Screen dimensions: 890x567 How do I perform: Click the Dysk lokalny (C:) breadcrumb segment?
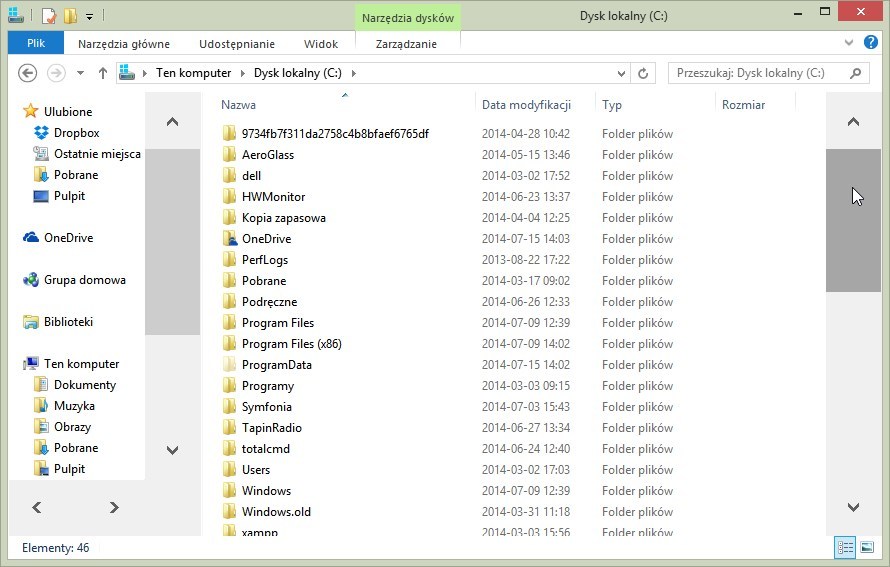pos(297,73)
